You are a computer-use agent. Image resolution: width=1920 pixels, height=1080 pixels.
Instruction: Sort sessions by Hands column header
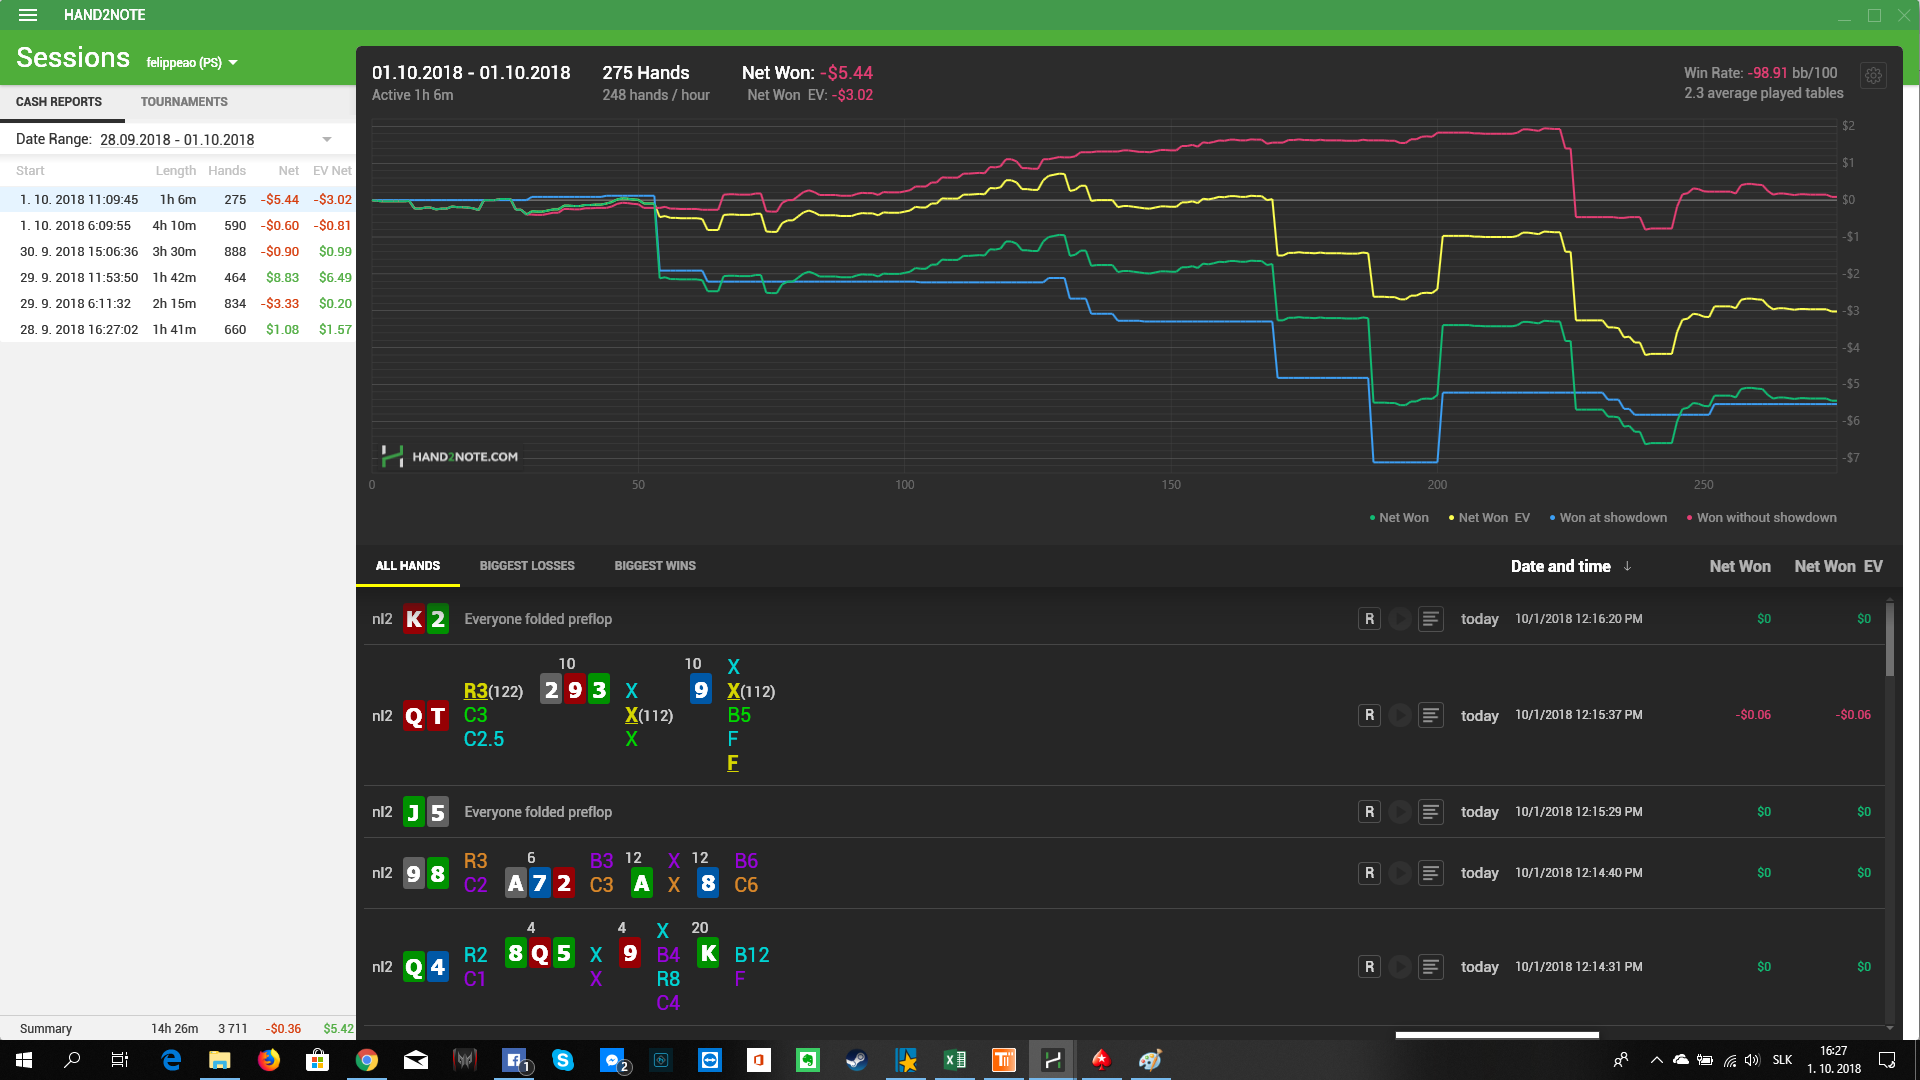click(x=227, y=171)
